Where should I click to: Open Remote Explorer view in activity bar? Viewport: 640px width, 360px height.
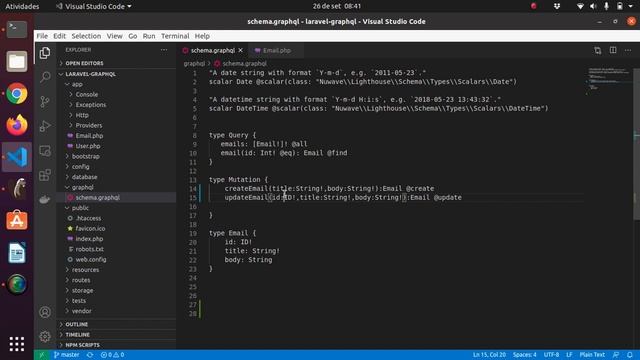pos(45,151)
